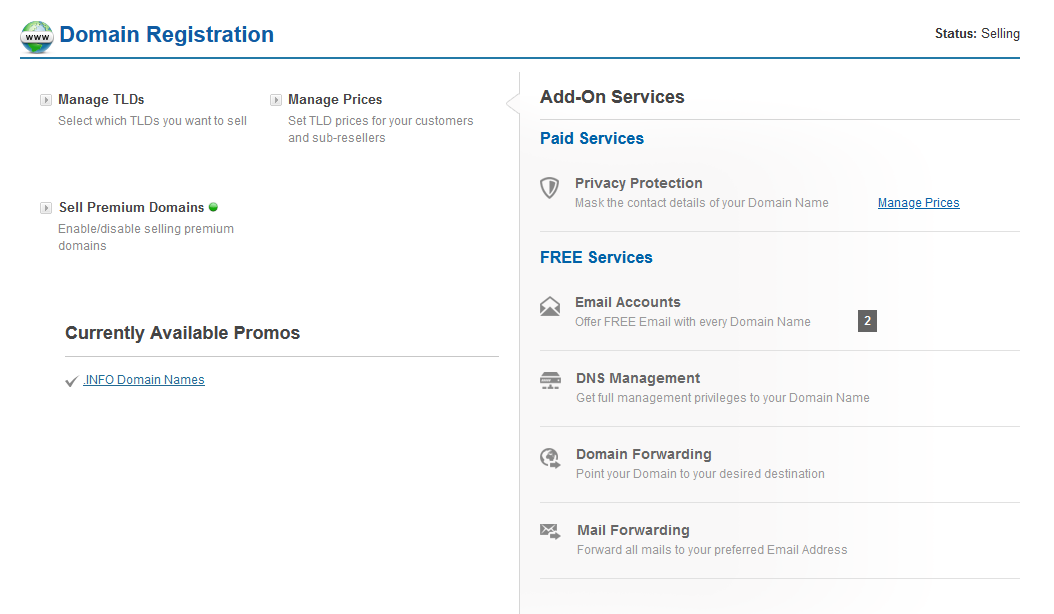Click the globe icon next to Domain Registration
Image resolution: width=1054 pixels, height=614 pixels.
(x=36, y=35)
